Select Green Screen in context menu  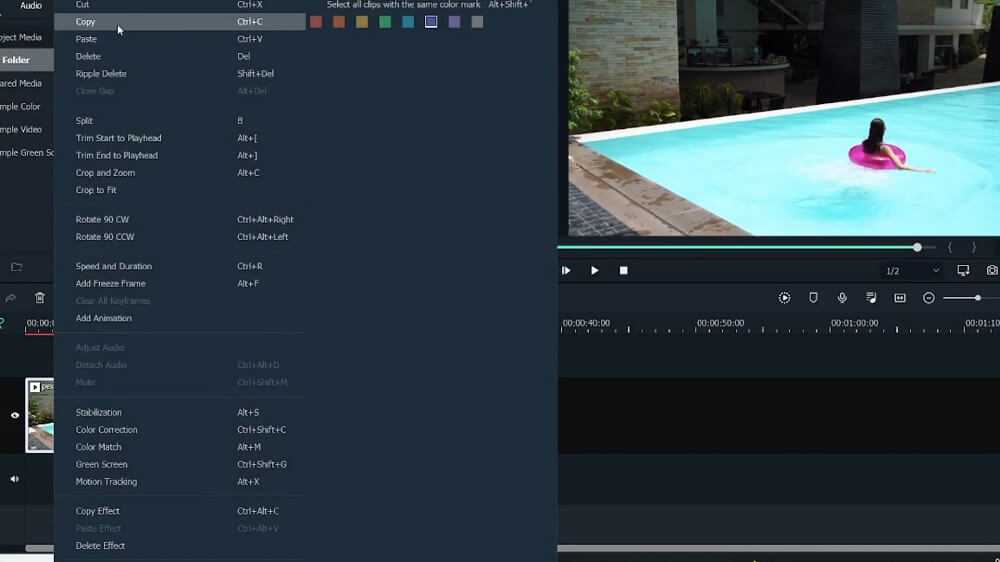point(101,464)
